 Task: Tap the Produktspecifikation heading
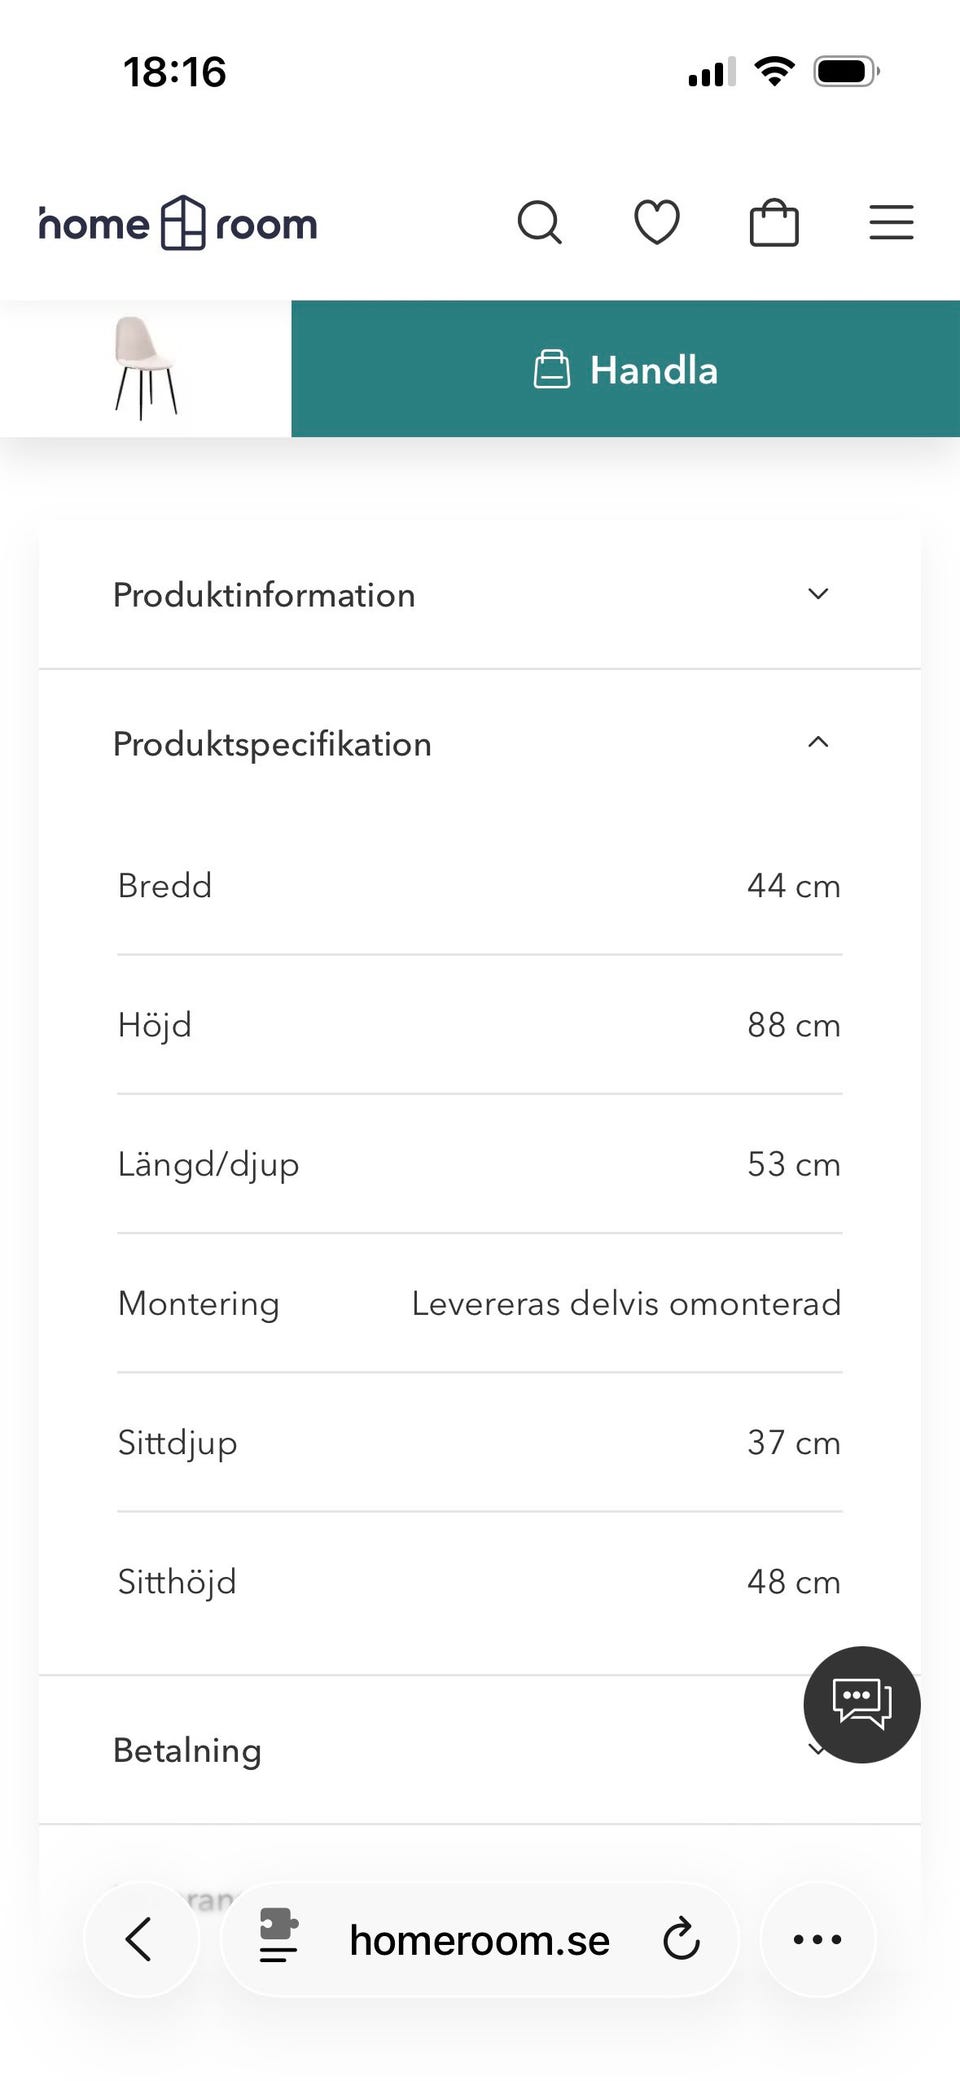272,744
